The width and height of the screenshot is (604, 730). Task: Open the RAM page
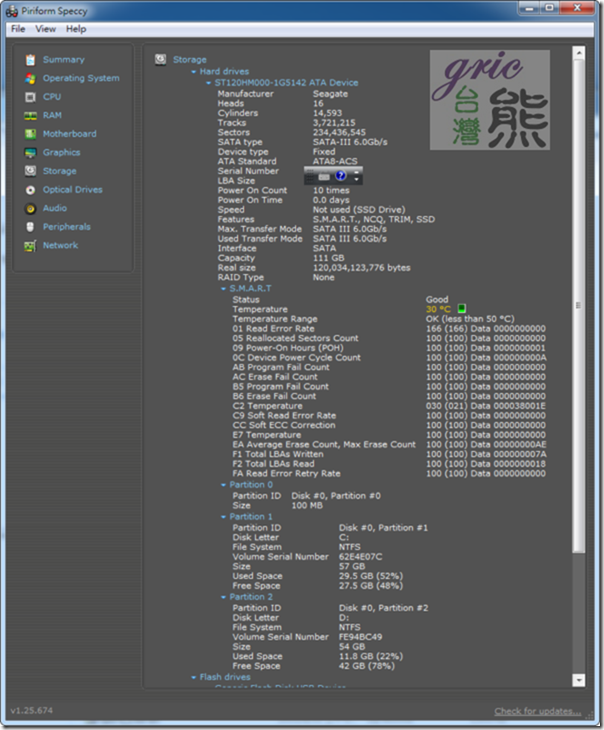coord(52,115)
